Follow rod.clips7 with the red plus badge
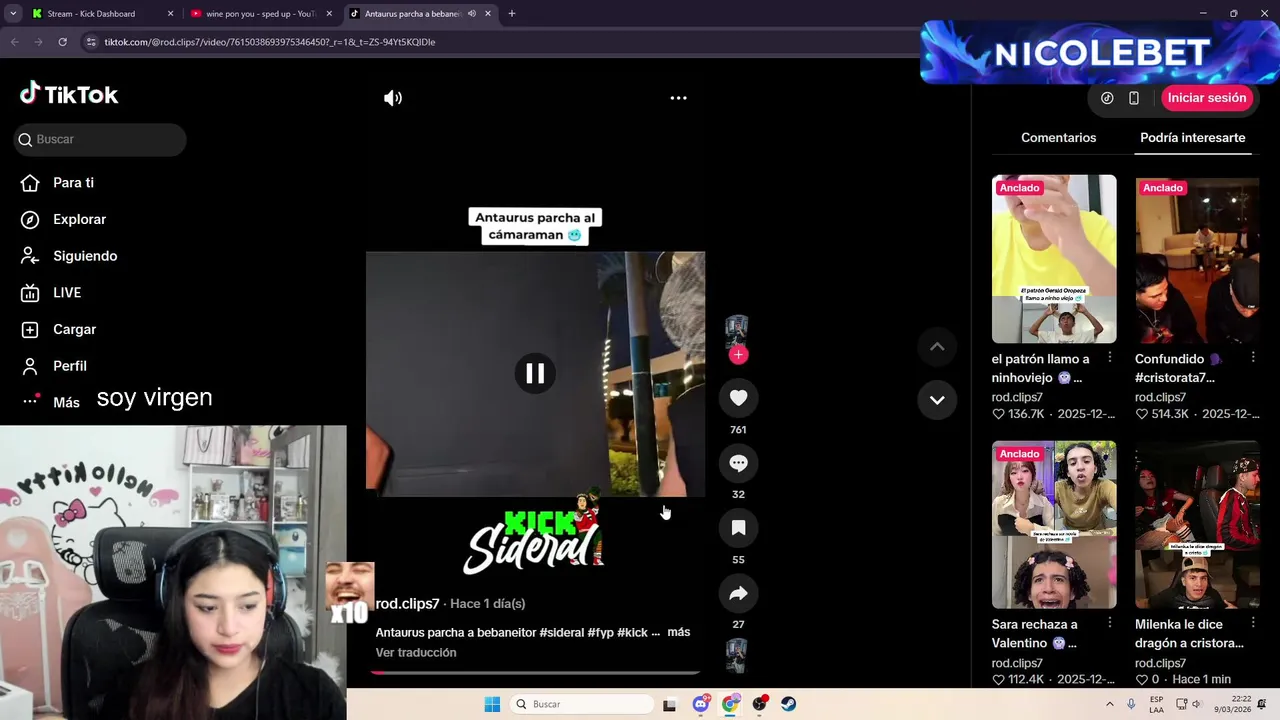Screen dimensions: 1280x720 [738, 355]
